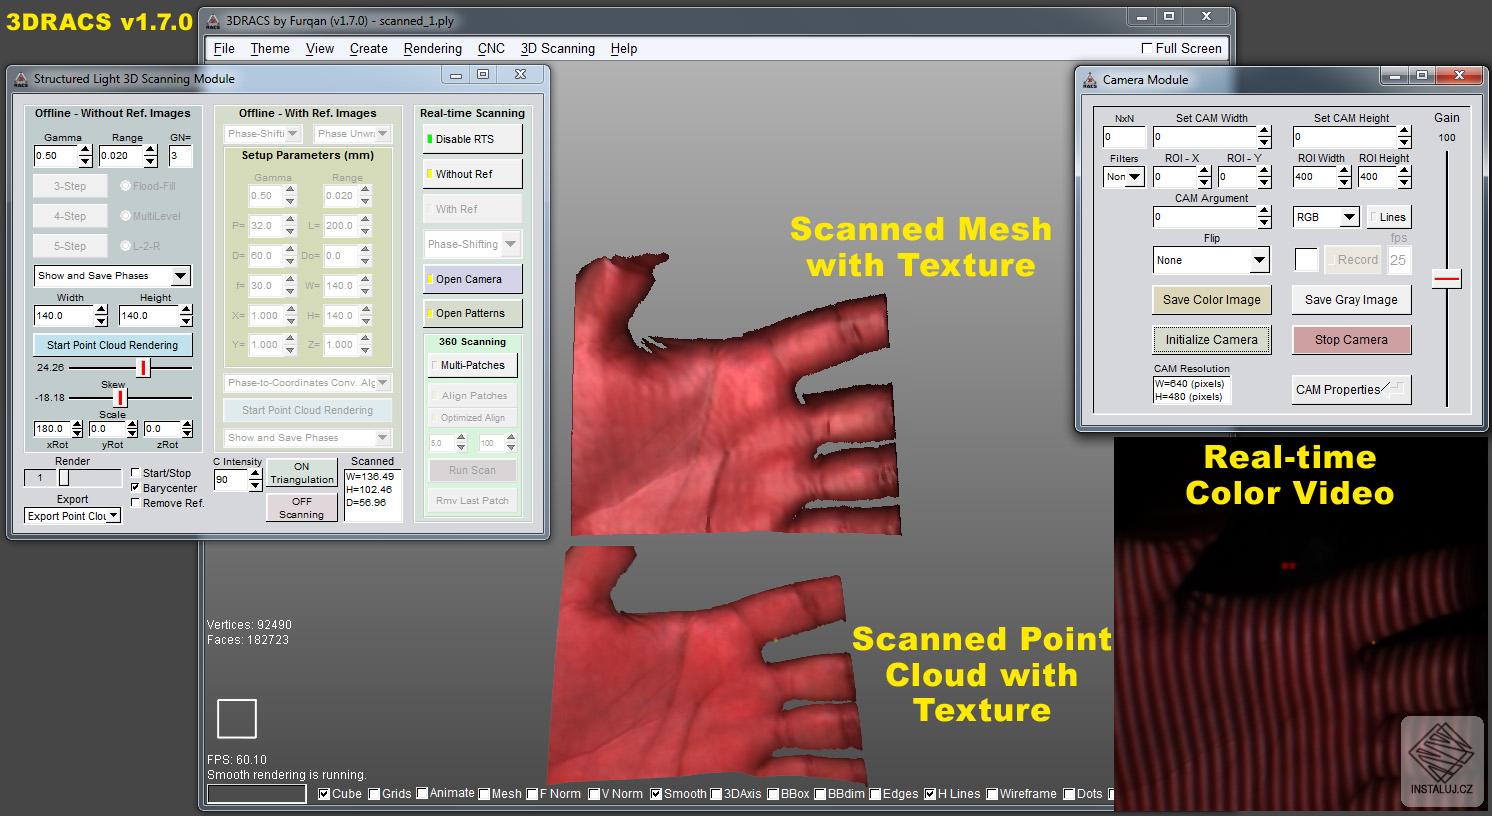Click the Camera Module title bar logo icon
1492x816 pixels.
[1090, 79]
